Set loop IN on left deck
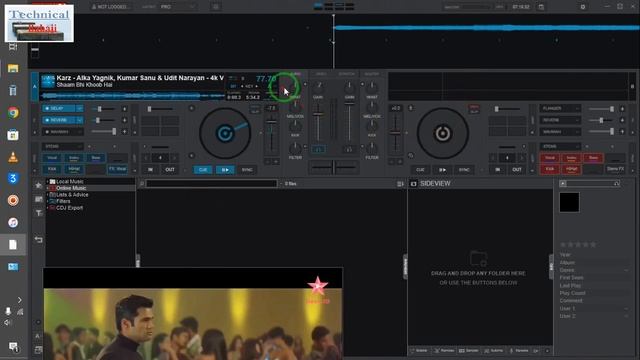Viewport: 640px width, 360px height. (150, 169)
